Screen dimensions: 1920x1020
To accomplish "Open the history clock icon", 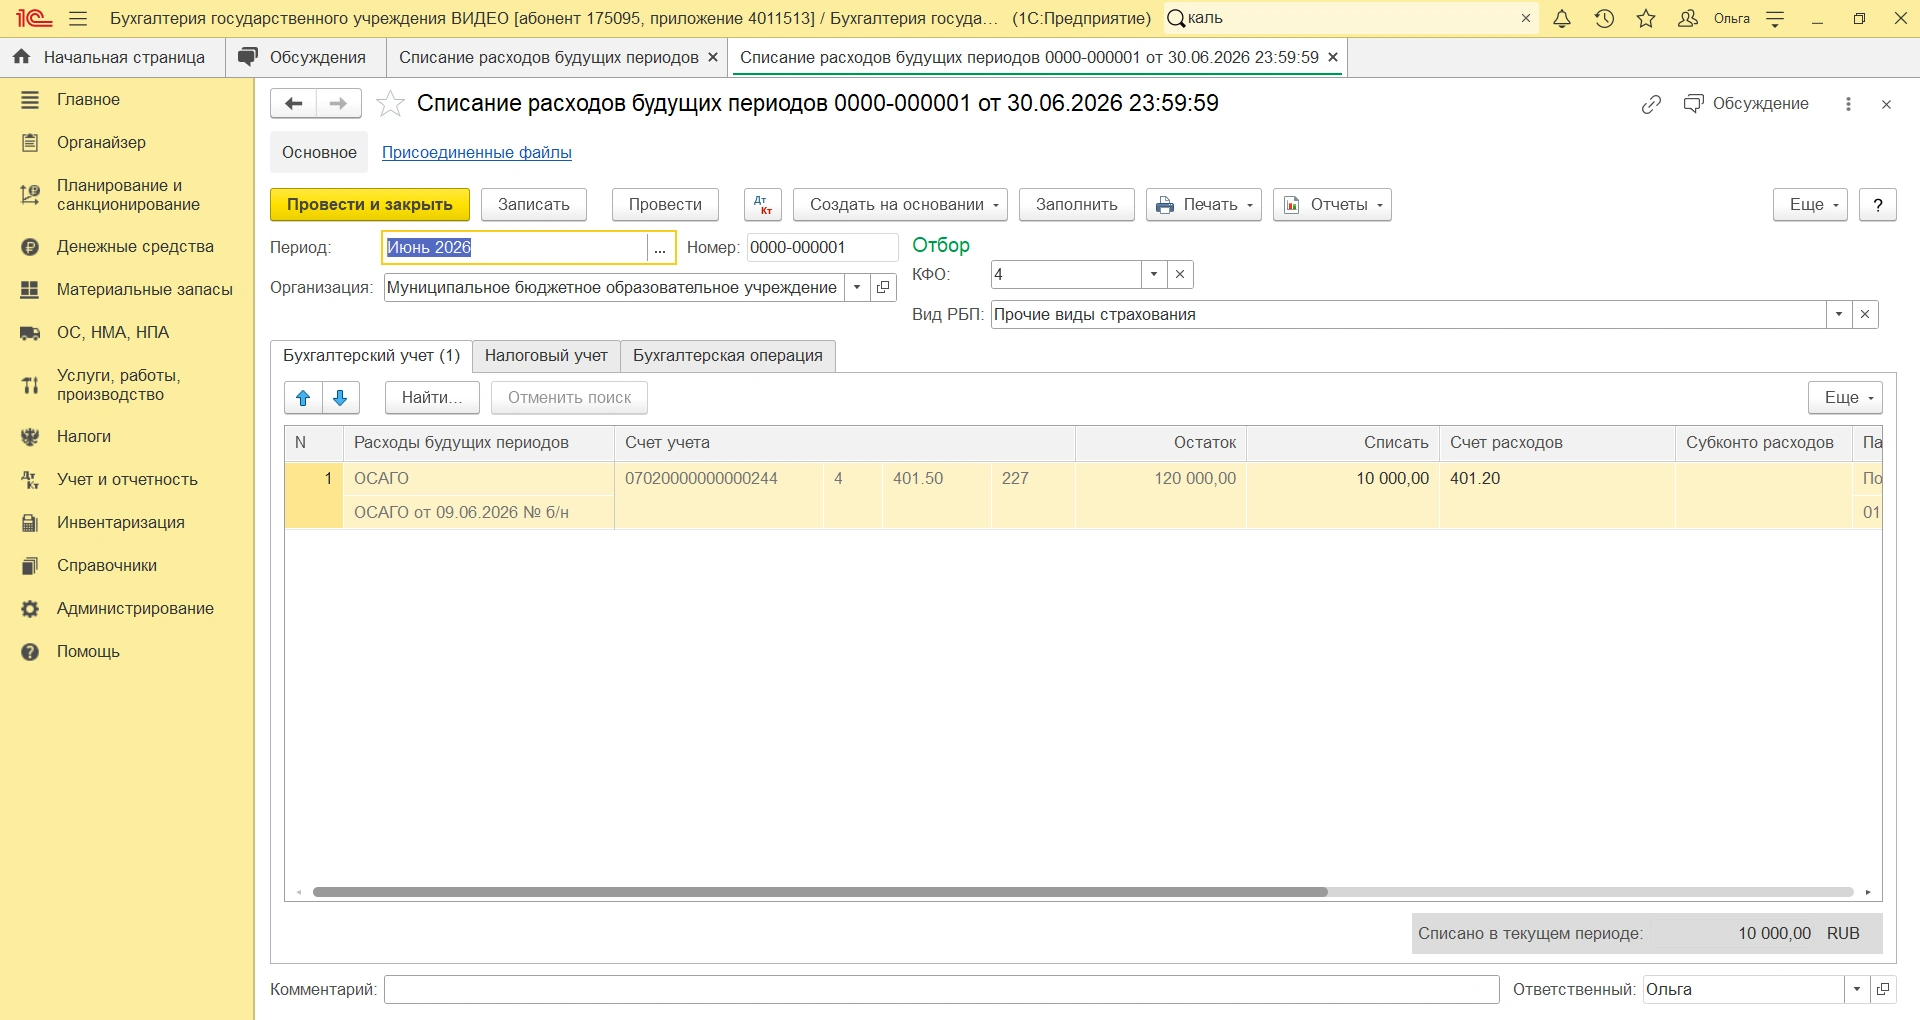I will point(1604,18).
